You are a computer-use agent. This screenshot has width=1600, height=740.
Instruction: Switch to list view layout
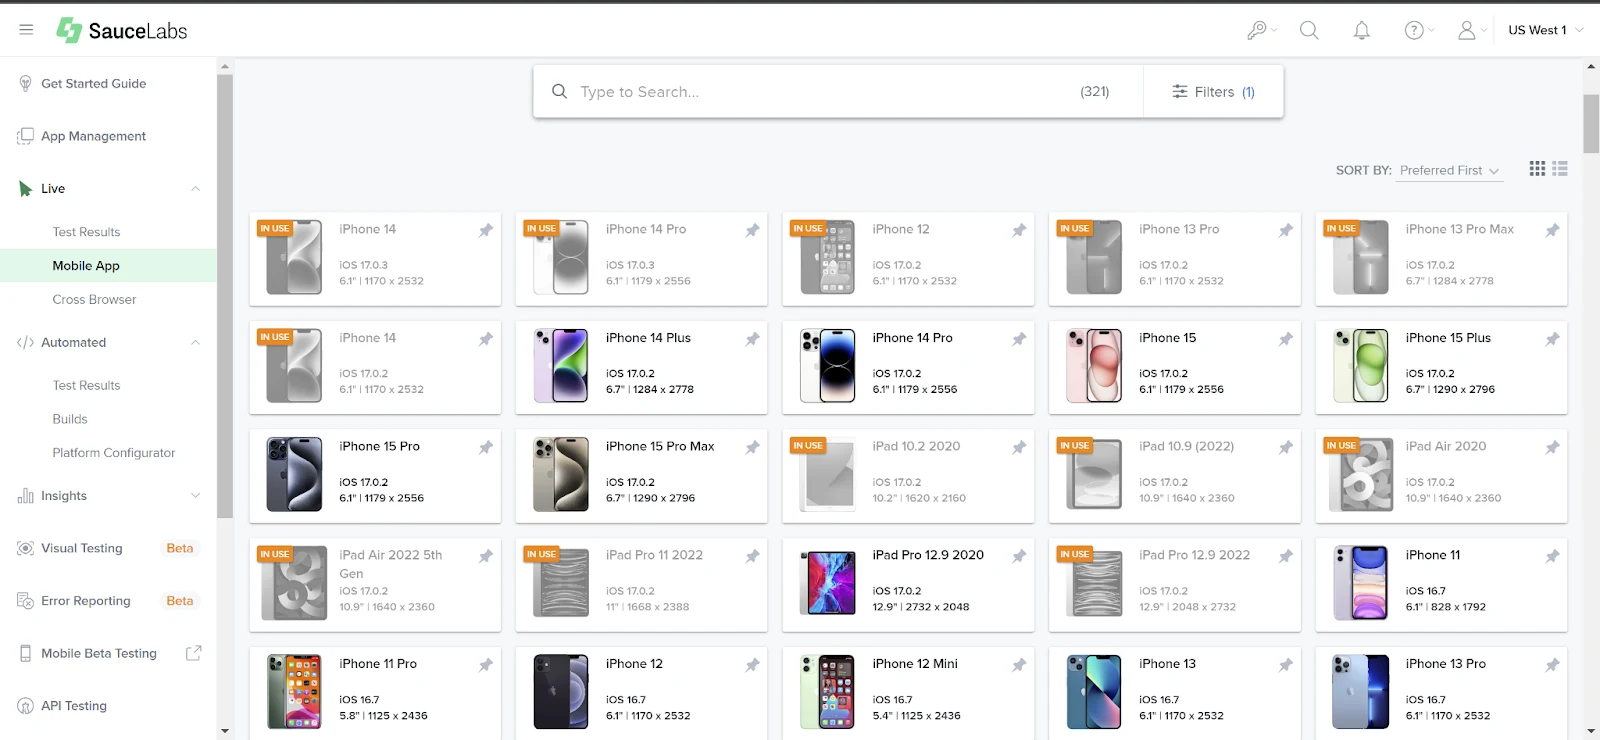point(1560,169)
